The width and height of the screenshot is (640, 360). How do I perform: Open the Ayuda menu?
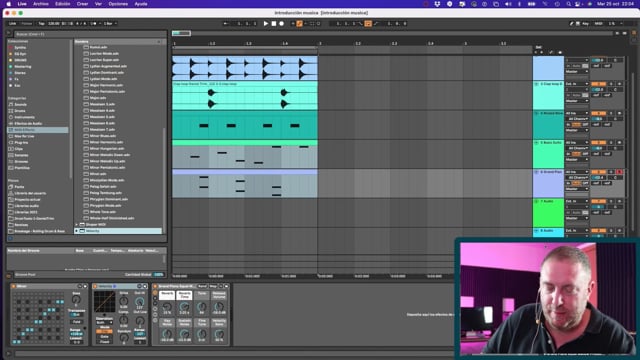141,4
